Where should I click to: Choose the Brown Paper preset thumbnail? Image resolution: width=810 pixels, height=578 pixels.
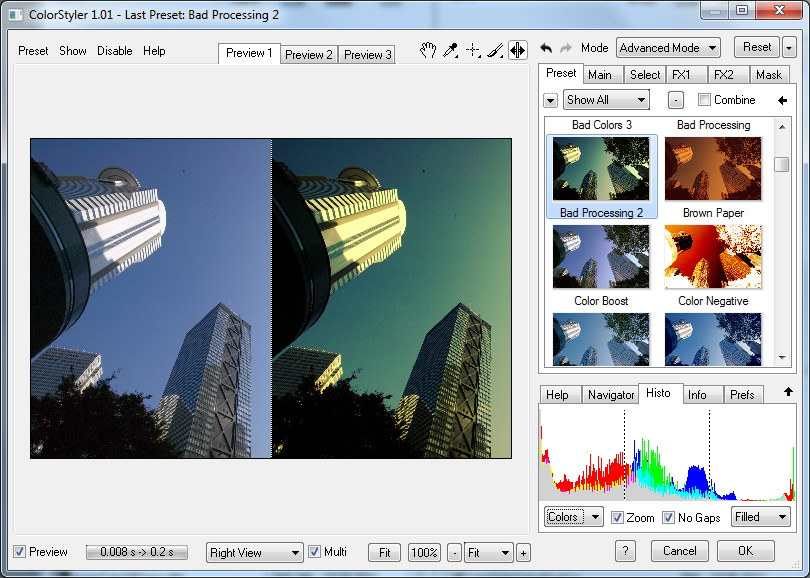point(713,257)
